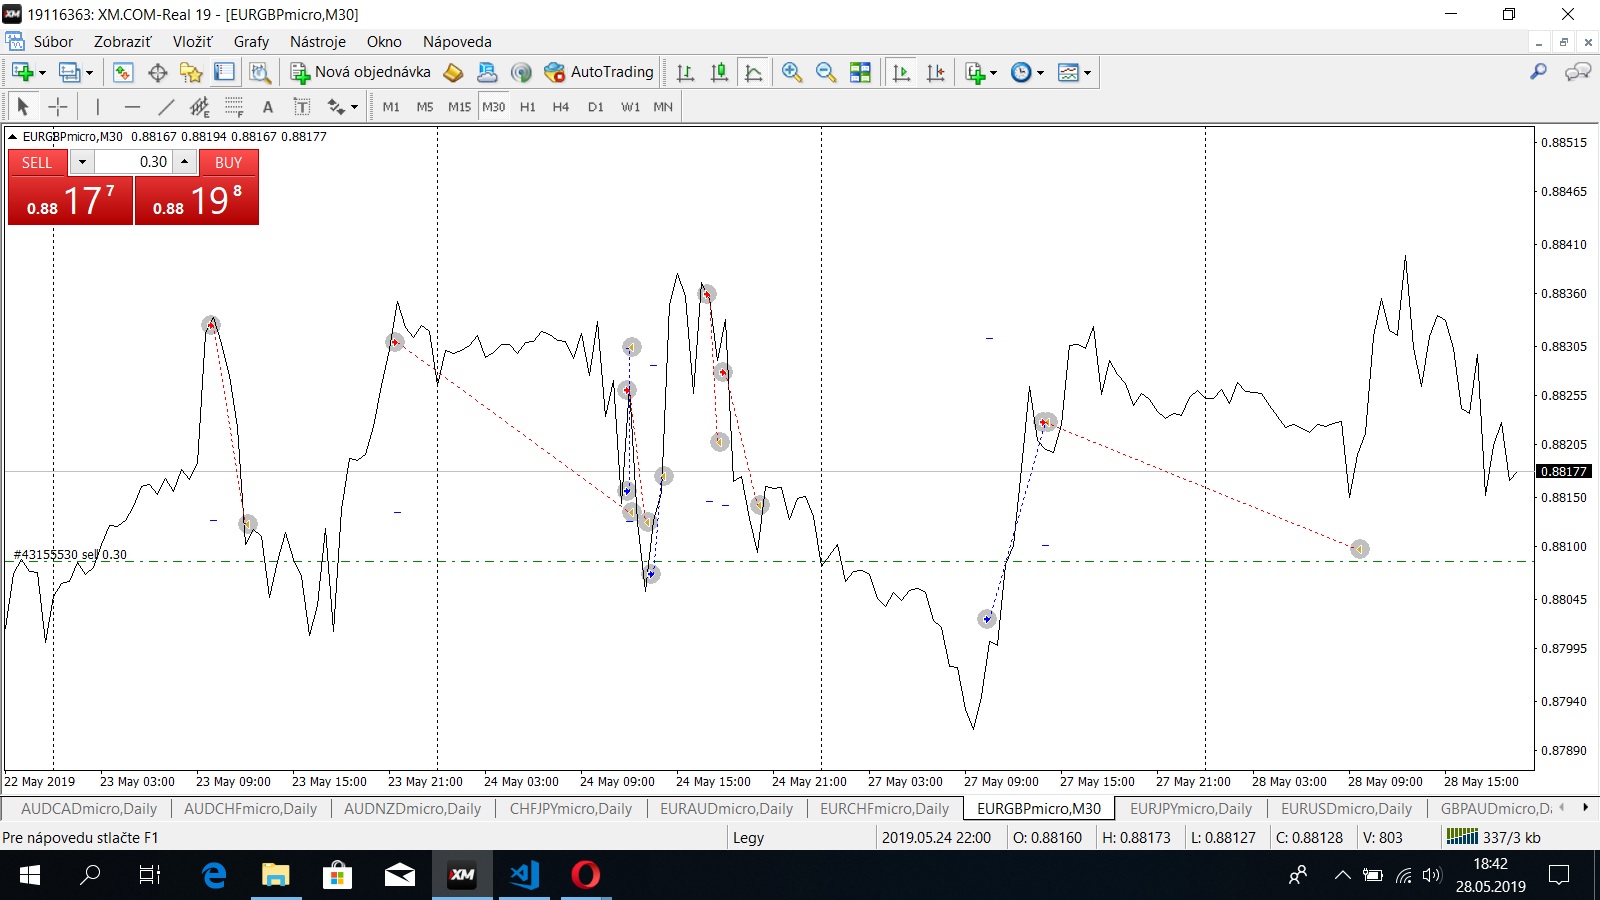This screenshot has height=900, width=1600.
Task: Expand the profiles dropdown arrow
Action: (x=89, y=72)
